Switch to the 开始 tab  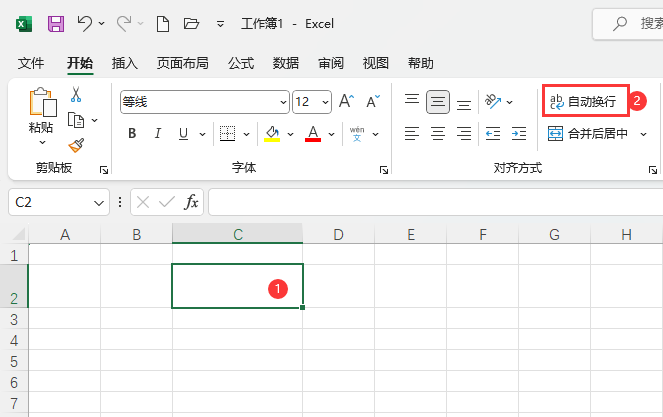[x=80, y=63]
